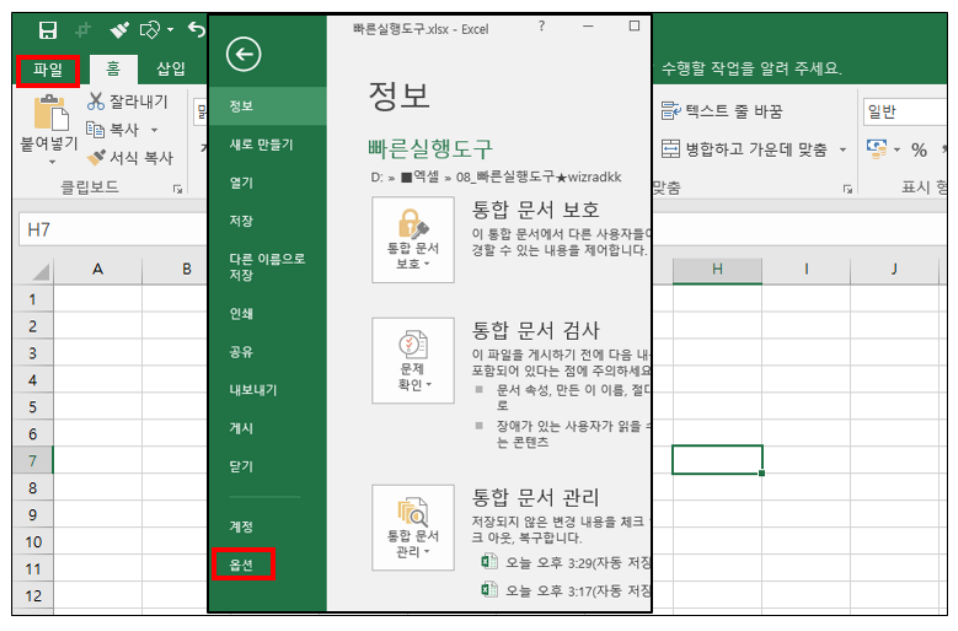Viewport: 958px width, 631px height.
Task: Click the 통합 문서 보호 button
Action: pyautogui.click(x=413, y=239)
